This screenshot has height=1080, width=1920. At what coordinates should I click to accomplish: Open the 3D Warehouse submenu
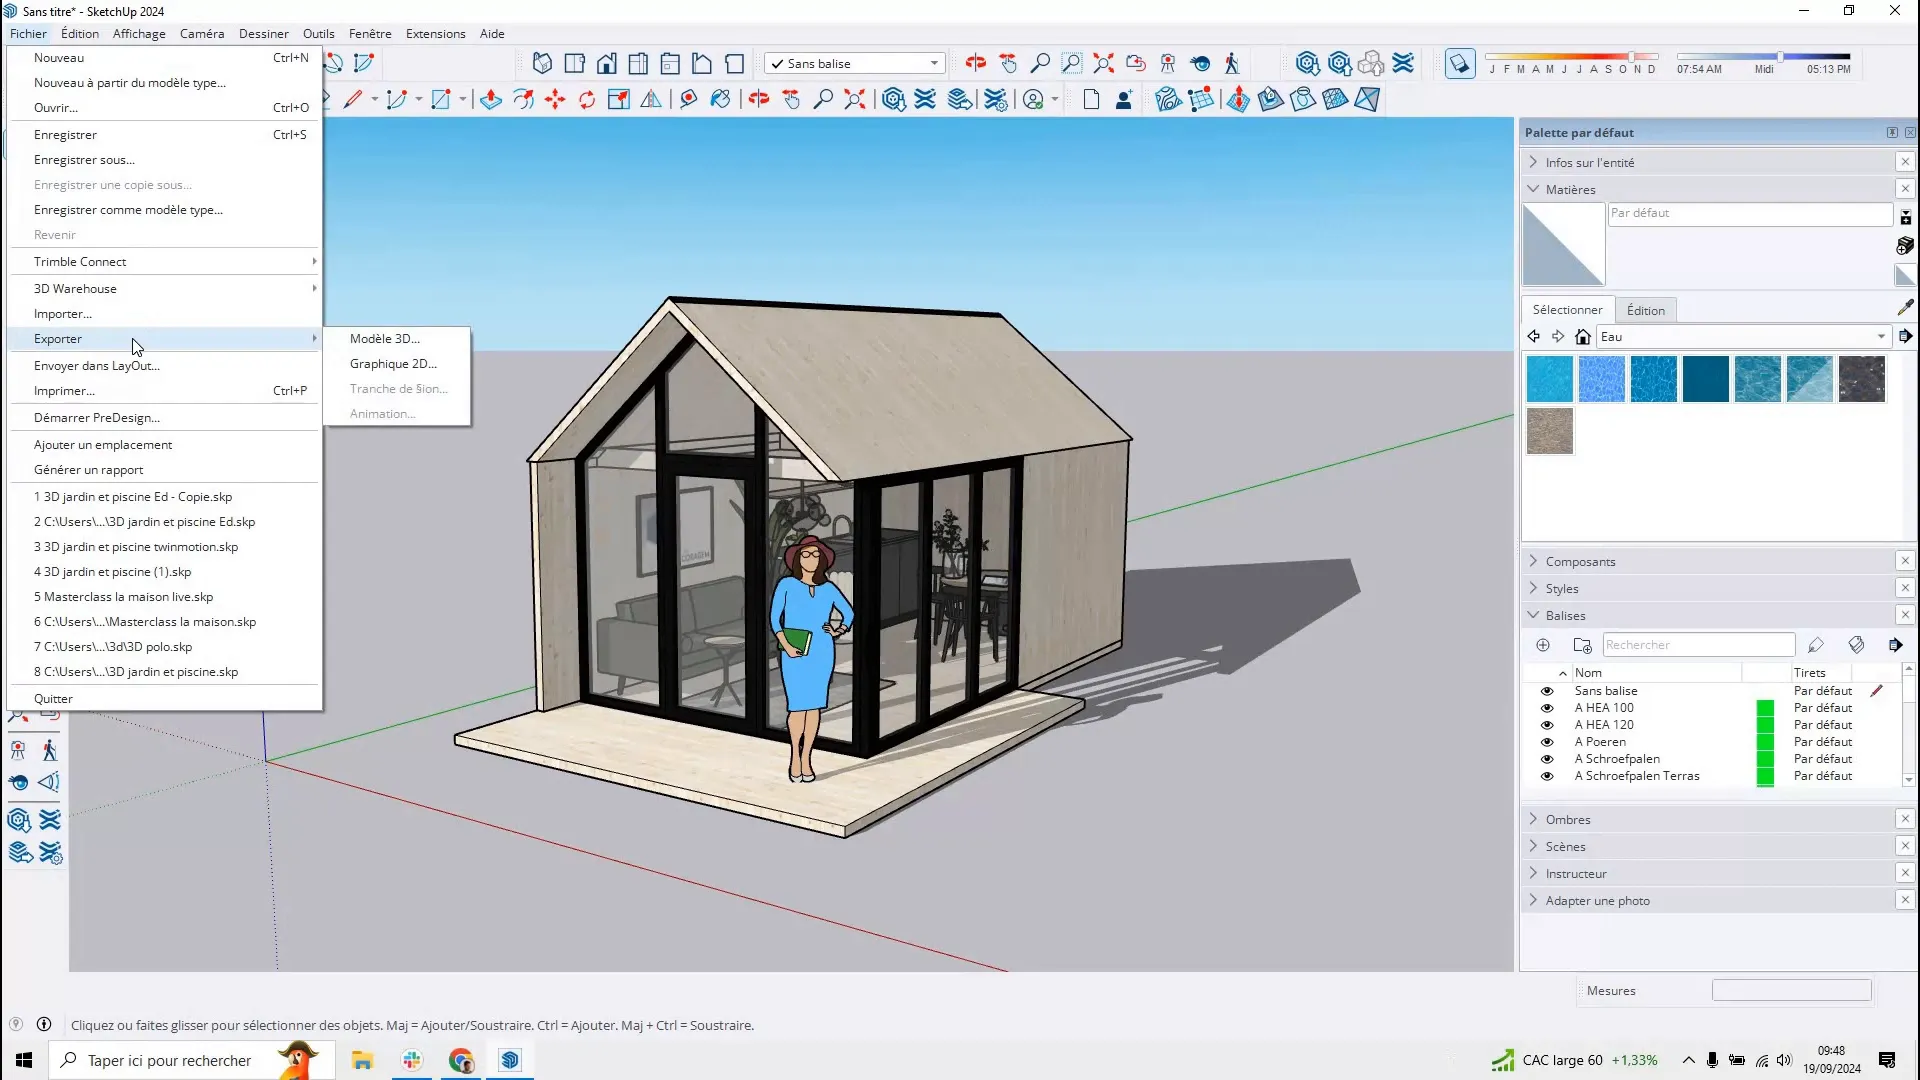point(165,289)
